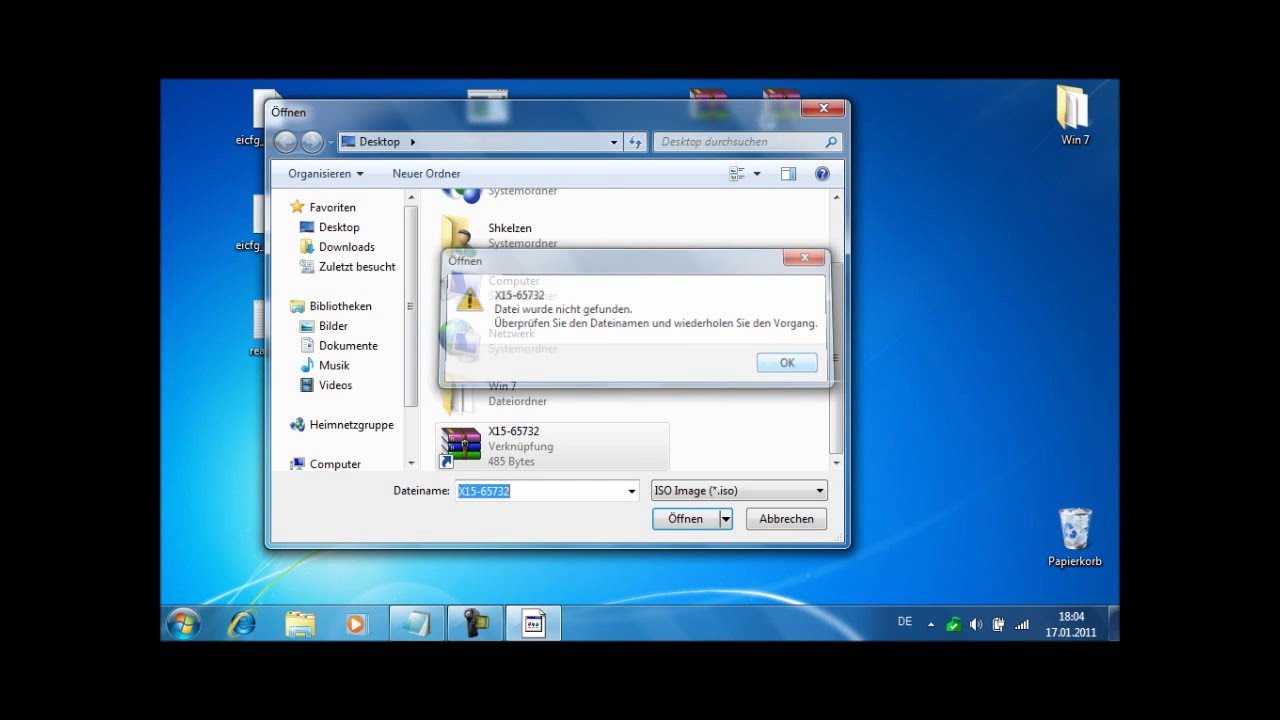Open the Windows Start button
Screen dimensions: 1280x720
pos(183,624)
